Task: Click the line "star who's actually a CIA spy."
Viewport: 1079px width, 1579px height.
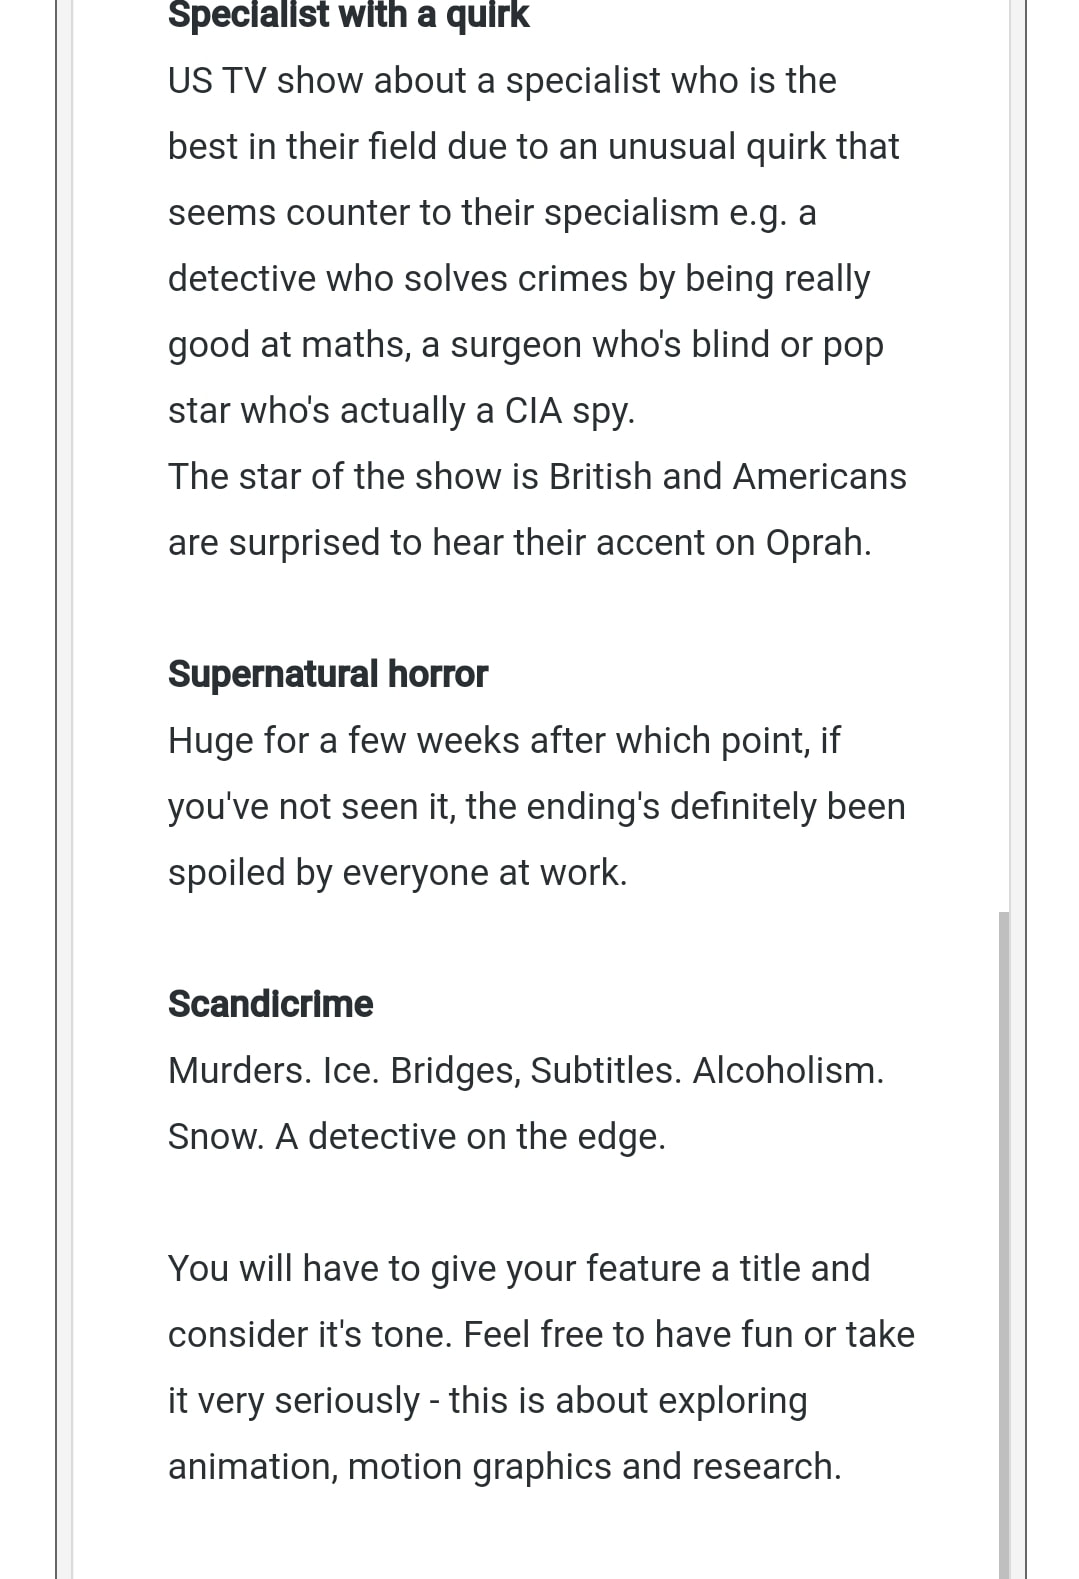Action: (401, 411)
